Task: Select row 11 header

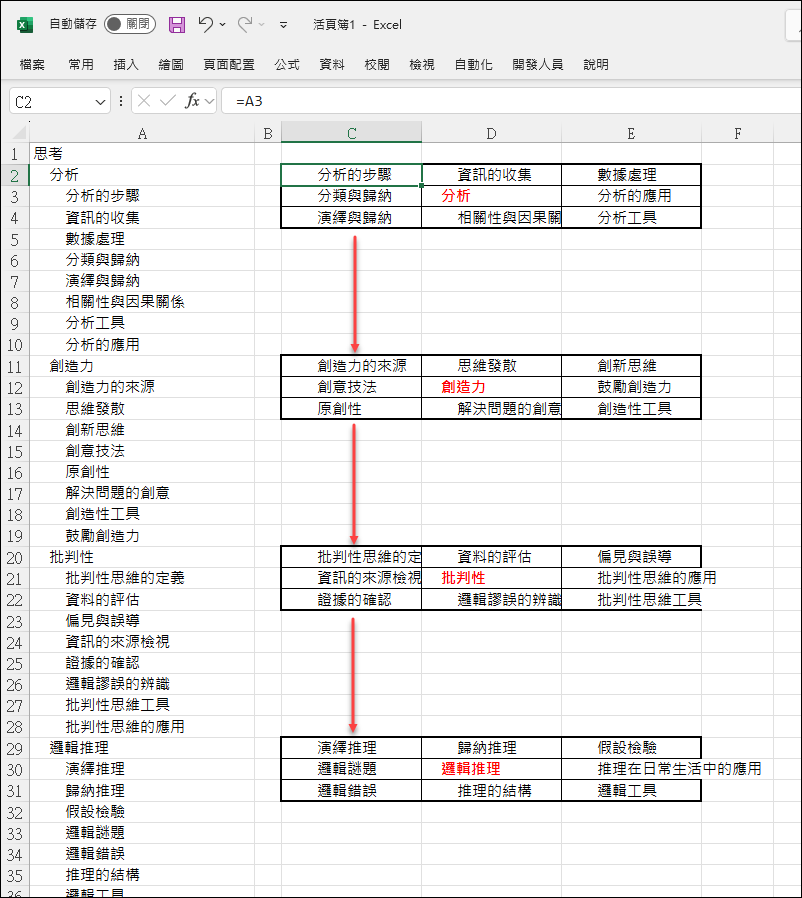Action: click(15, 367)
